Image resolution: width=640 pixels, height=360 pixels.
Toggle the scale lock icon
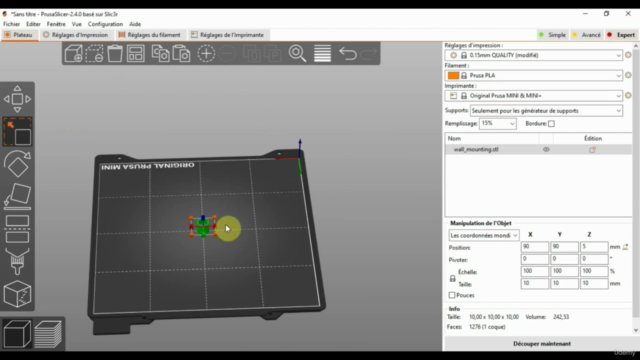[453, 278]
